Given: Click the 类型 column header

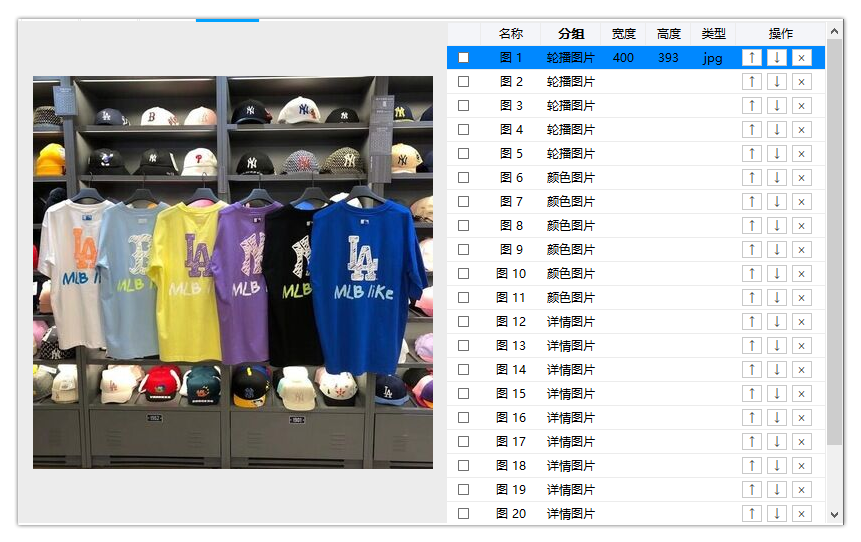Looking at the screenshot, I should [x=713, y=33].
